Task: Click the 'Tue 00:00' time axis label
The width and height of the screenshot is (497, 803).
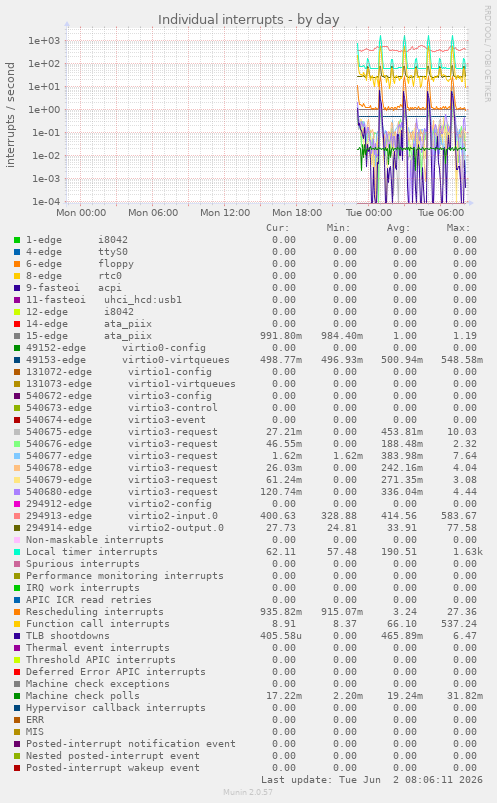Action: tap(369, 213)
